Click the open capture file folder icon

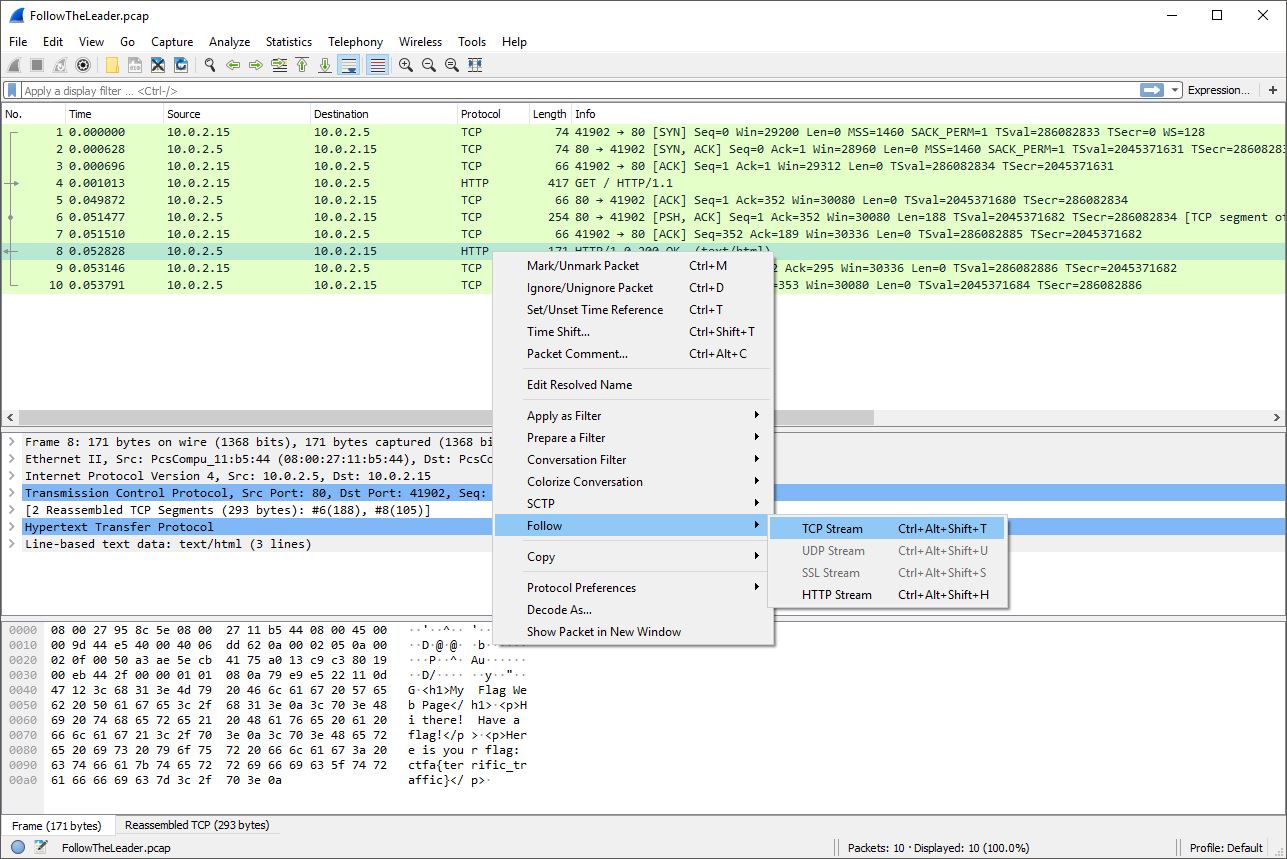pos(112,65)
